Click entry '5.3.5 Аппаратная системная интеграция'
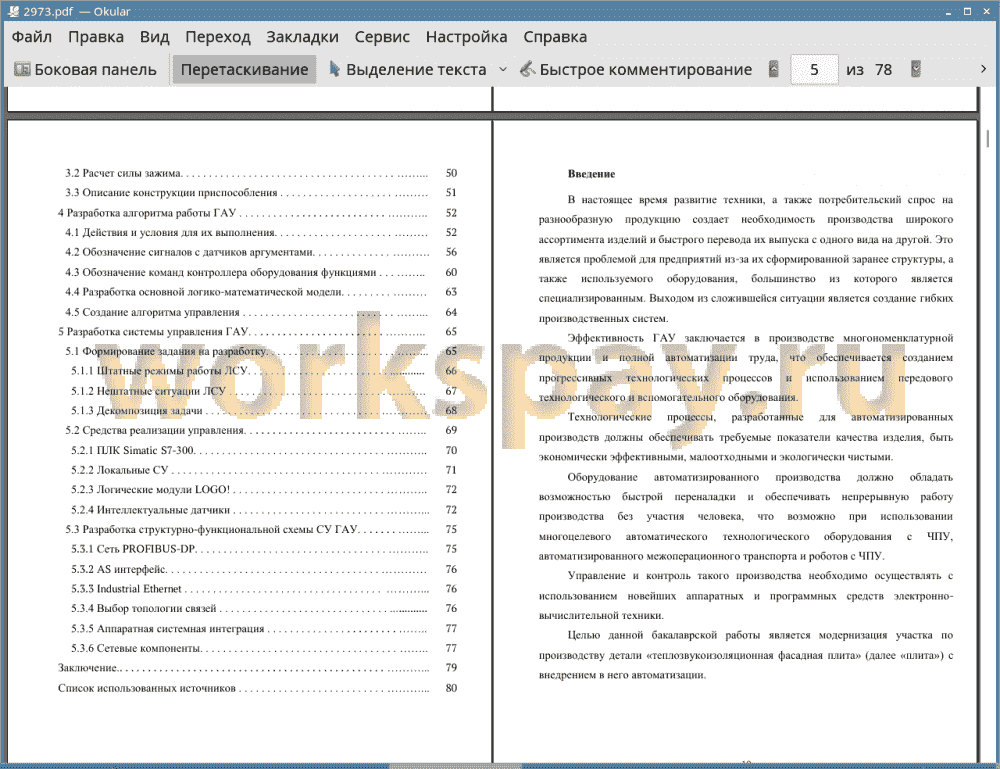Screen dimensions: 1000x769 168,629
